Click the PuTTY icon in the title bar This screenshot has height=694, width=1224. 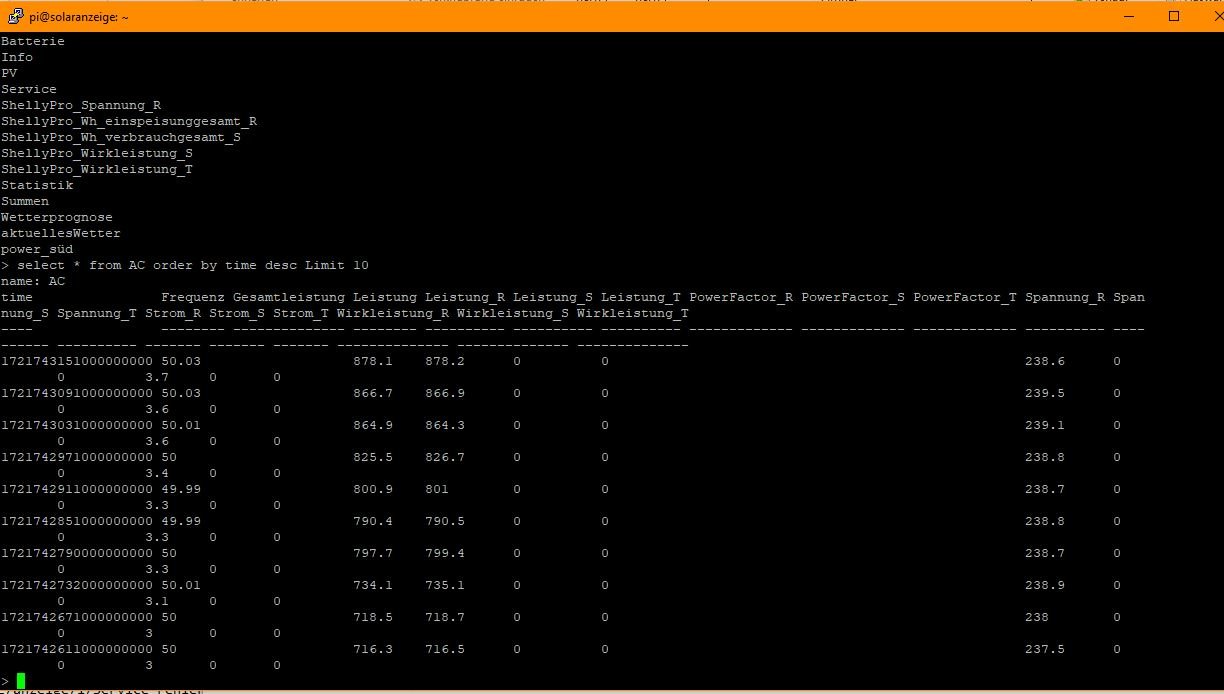coord(15,16)
